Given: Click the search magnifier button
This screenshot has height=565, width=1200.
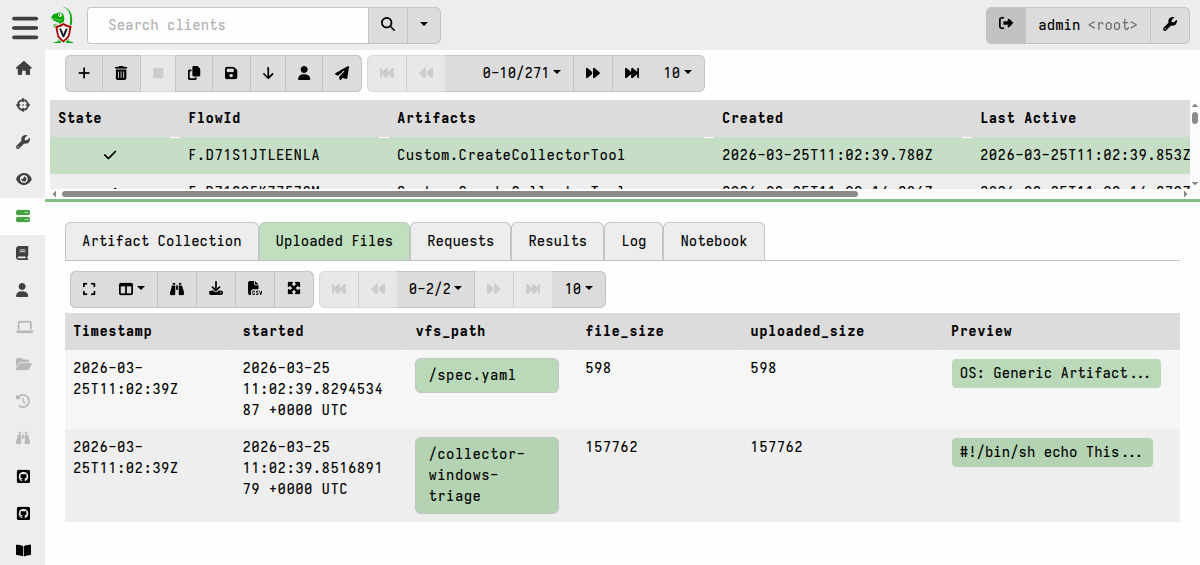Looking at the screenshot, I should coord(388,25).
